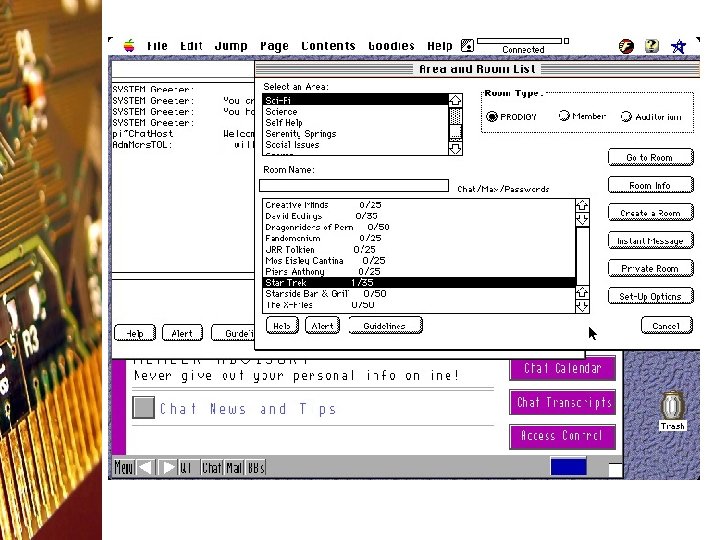This screenshot has height=540, width=720.
Task: Click down arrow of area list scrollbar
Action: pyautogui.click(x=455, y=149)
